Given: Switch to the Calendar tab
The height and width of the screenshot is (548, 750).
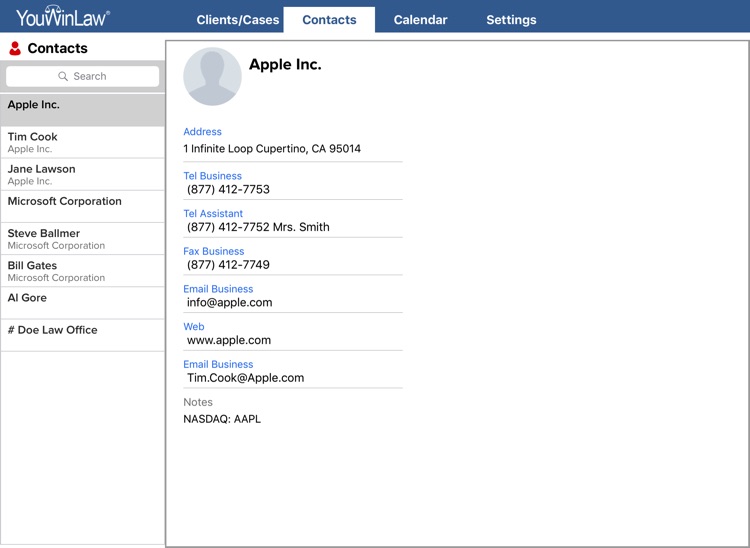Looking at the screenshot, I should coord(420,20).
